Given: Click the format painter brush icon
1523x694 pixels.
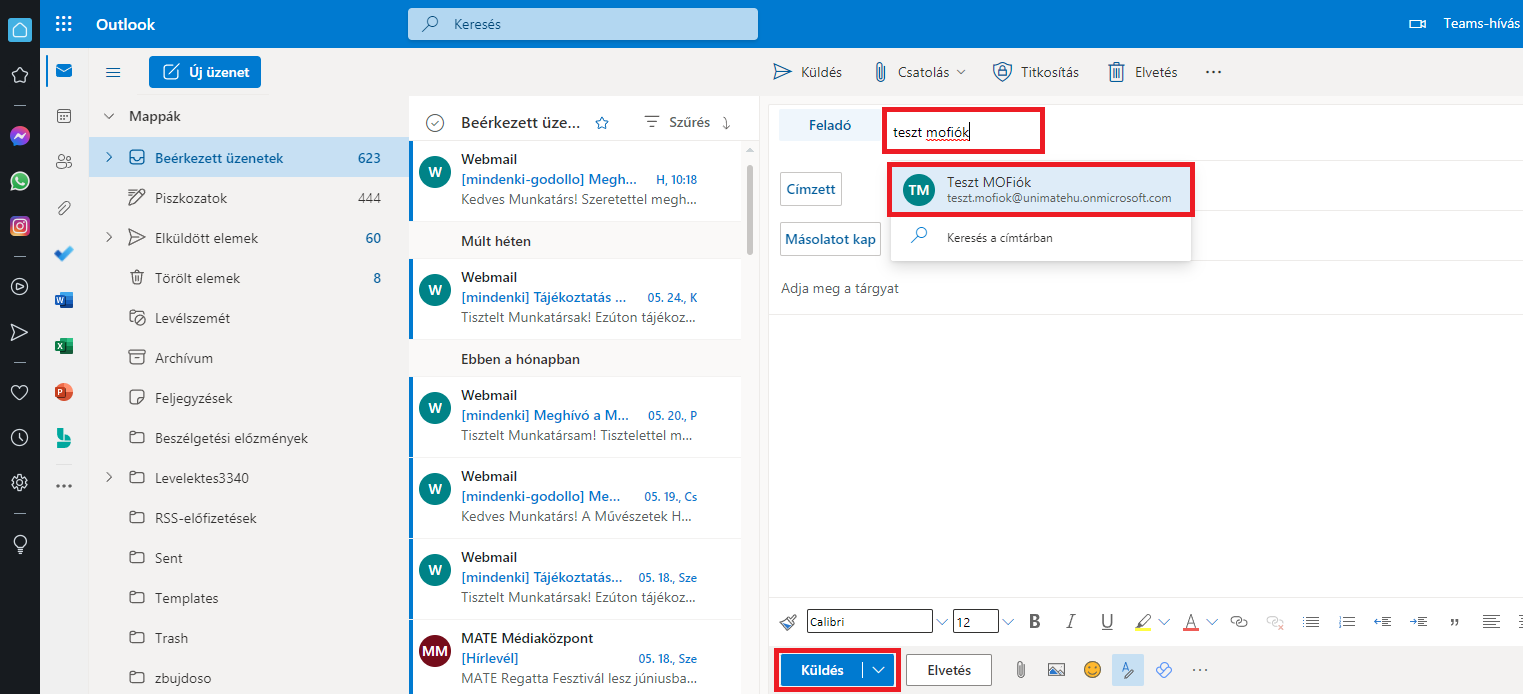Looking at the screenshot, I should point(789,621).
